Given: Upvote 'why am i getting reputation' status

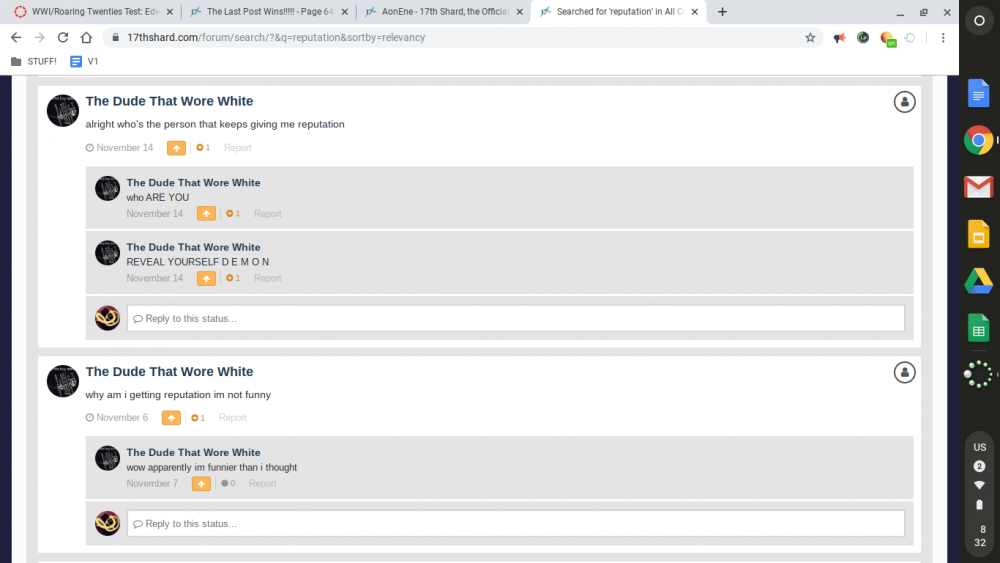Looking at the screenshot, I should point(171,418).
